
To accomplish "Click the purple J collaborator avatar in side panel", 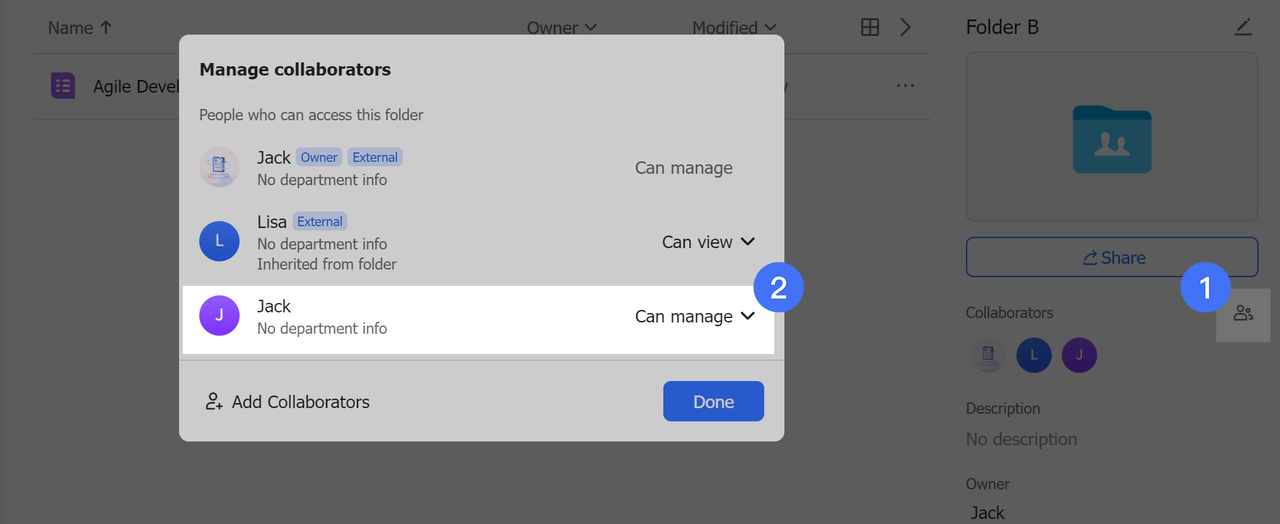I will point(1079,355).
